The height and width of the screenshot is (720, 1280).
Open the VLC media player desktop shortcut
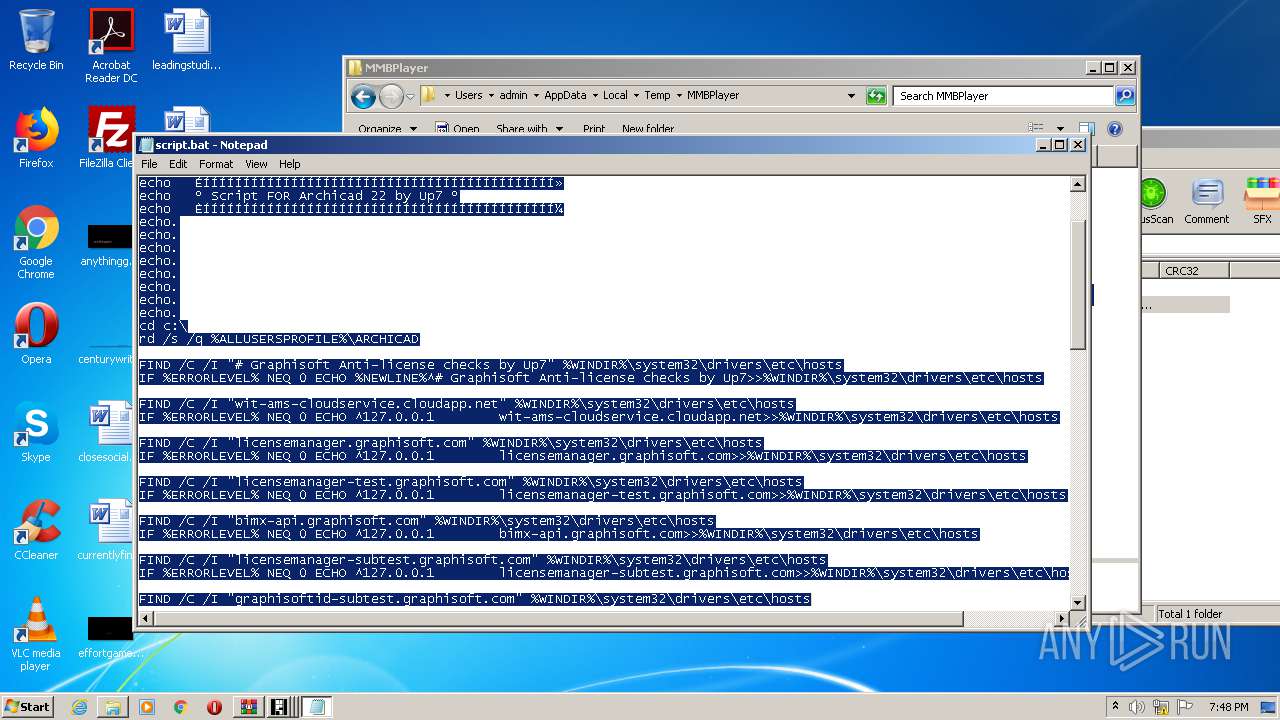36,633
